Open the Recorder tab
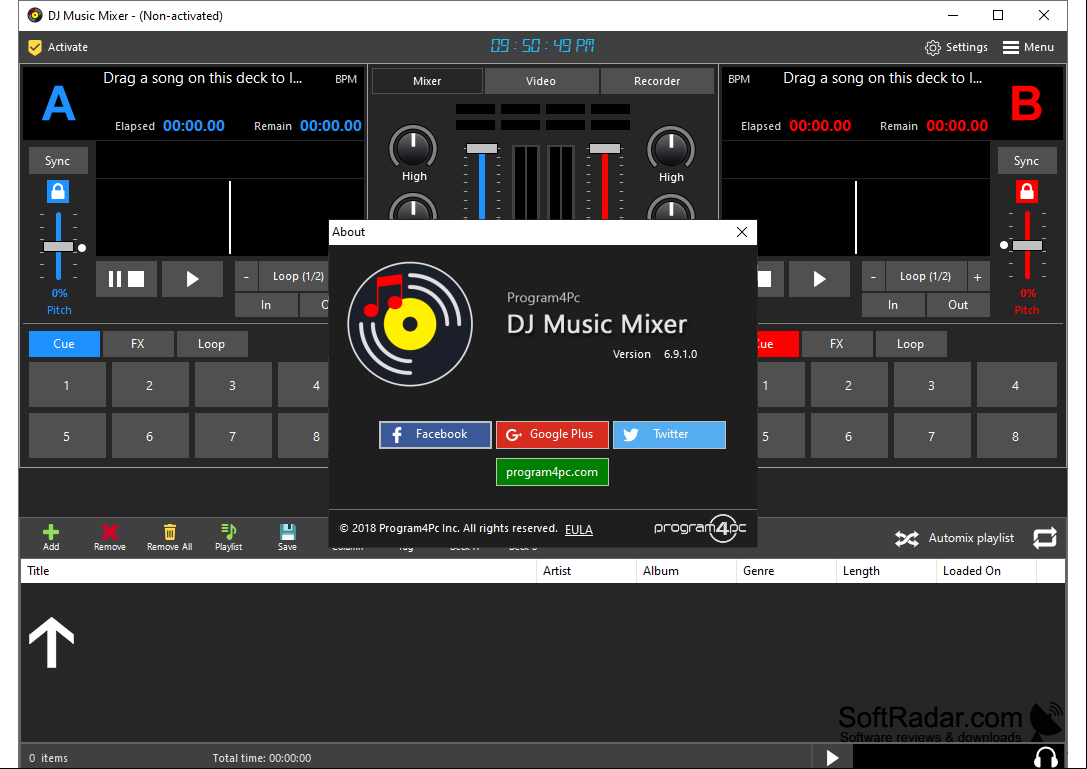This screenshot has width=1087, height=769. click(x=656, y=81)
